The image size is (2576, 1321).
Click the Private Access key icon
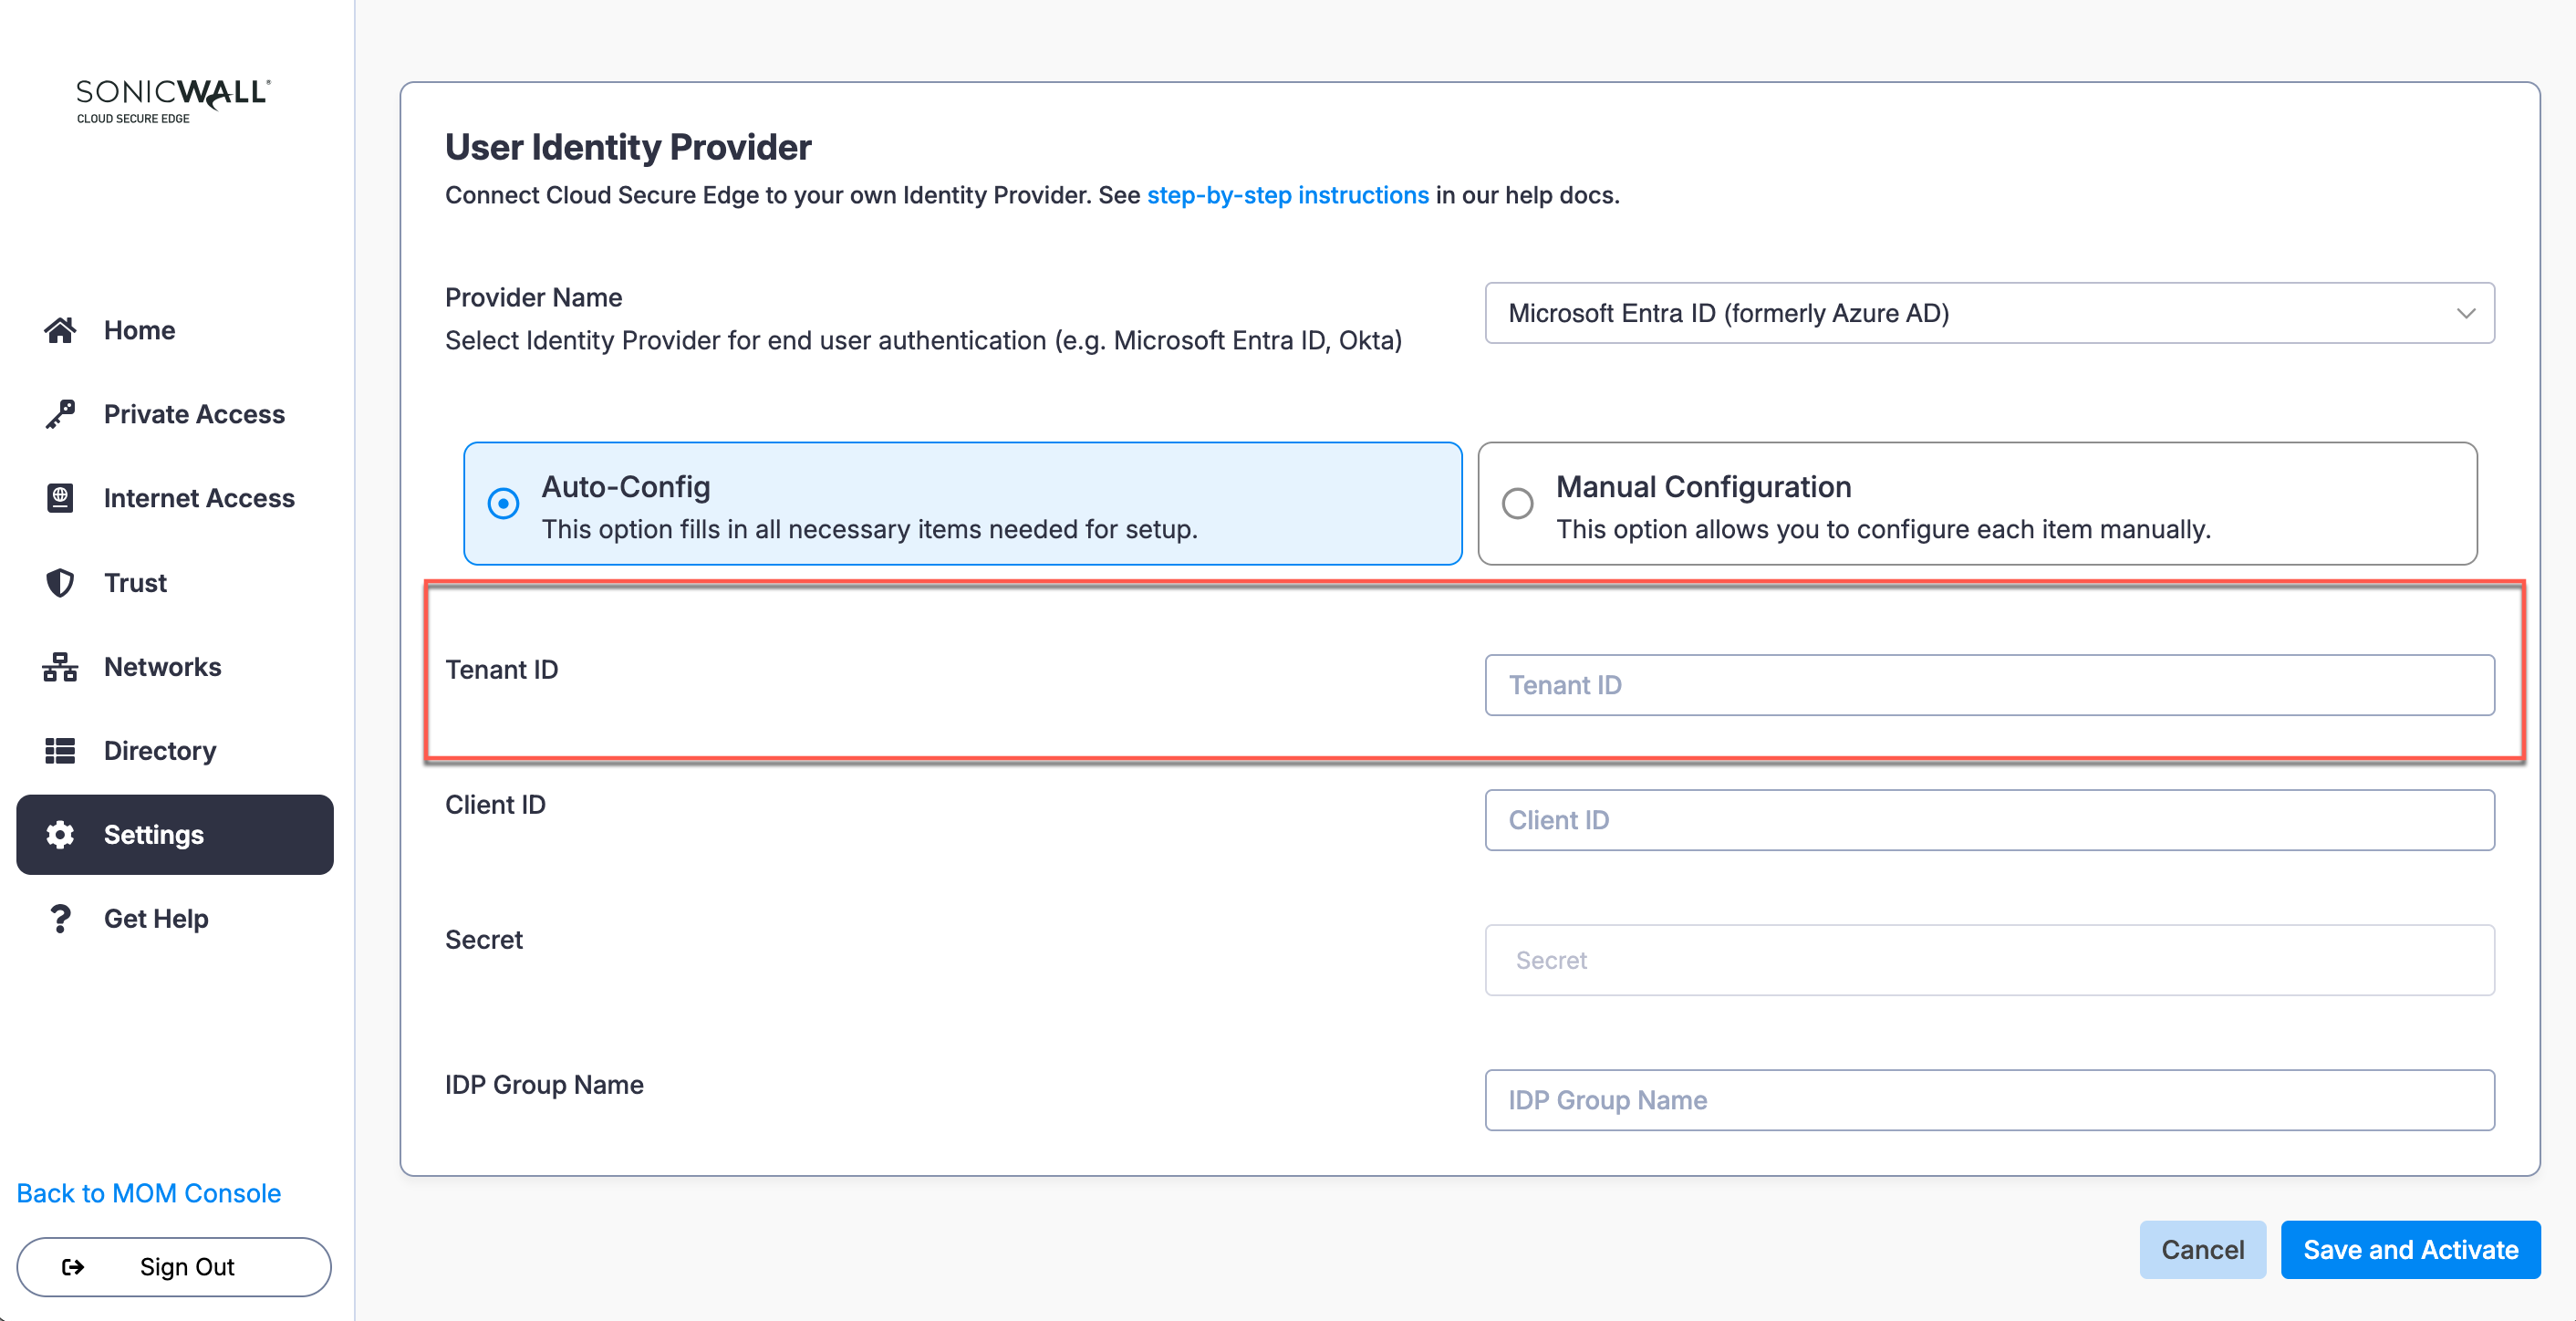pos(60,414)
